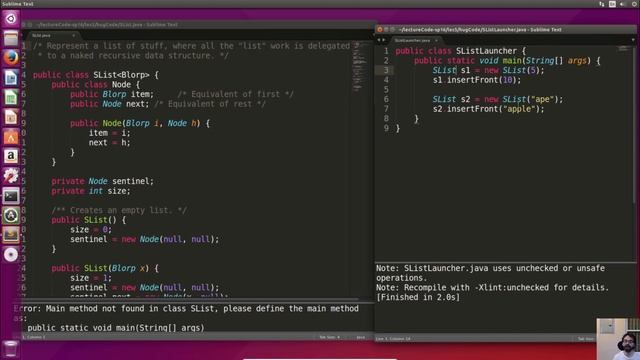Open the sound volume indicator
The image size is (640, 360).
pyautogui.click(x=623, y=4)
